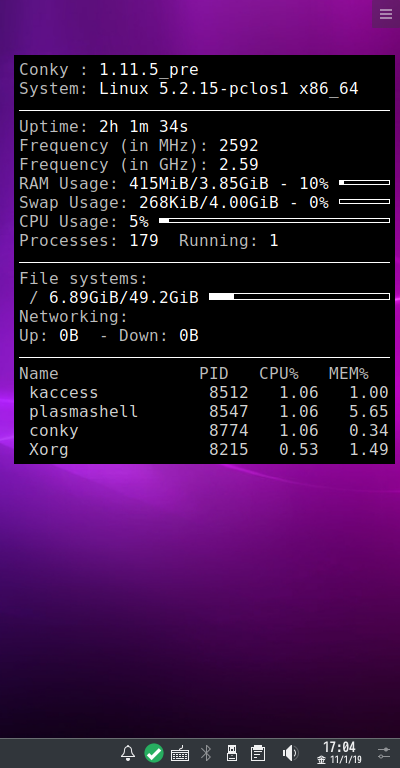Open clipboard tray icon
Viewport: 400px width, 768px height.
pos(258,753)
